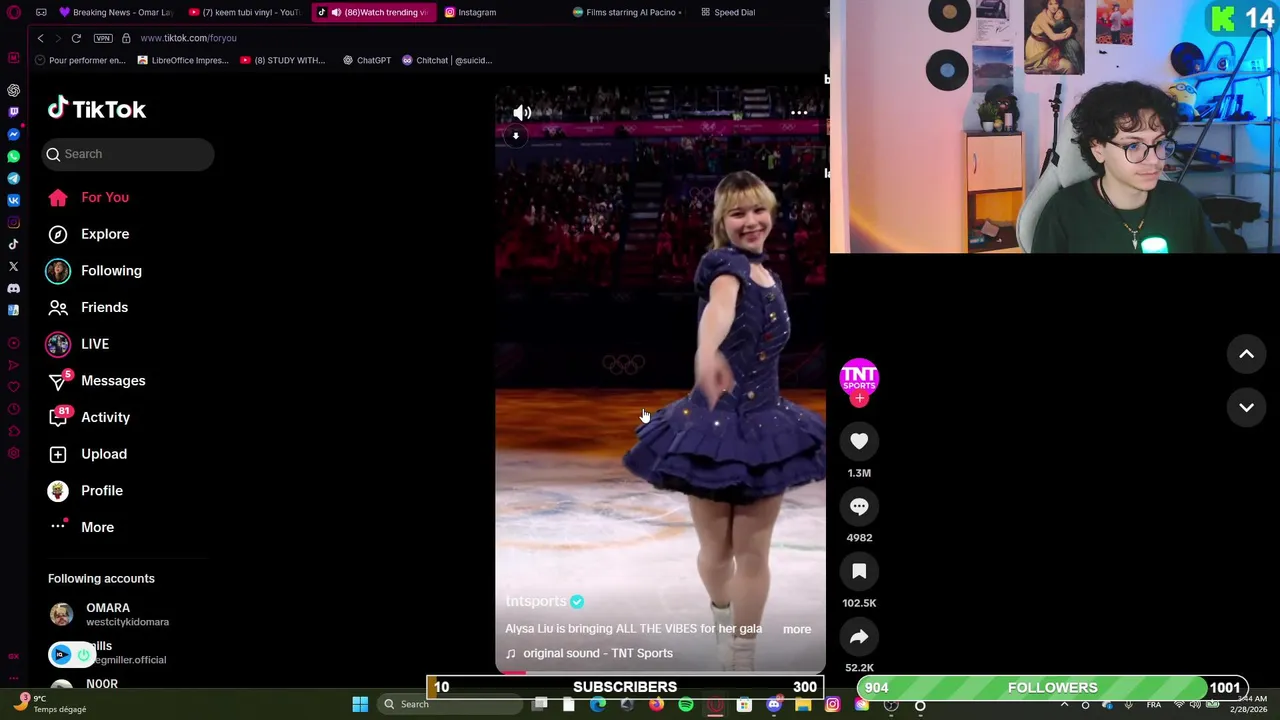Switch to Breaking News - Omar tab

[115, 12]
